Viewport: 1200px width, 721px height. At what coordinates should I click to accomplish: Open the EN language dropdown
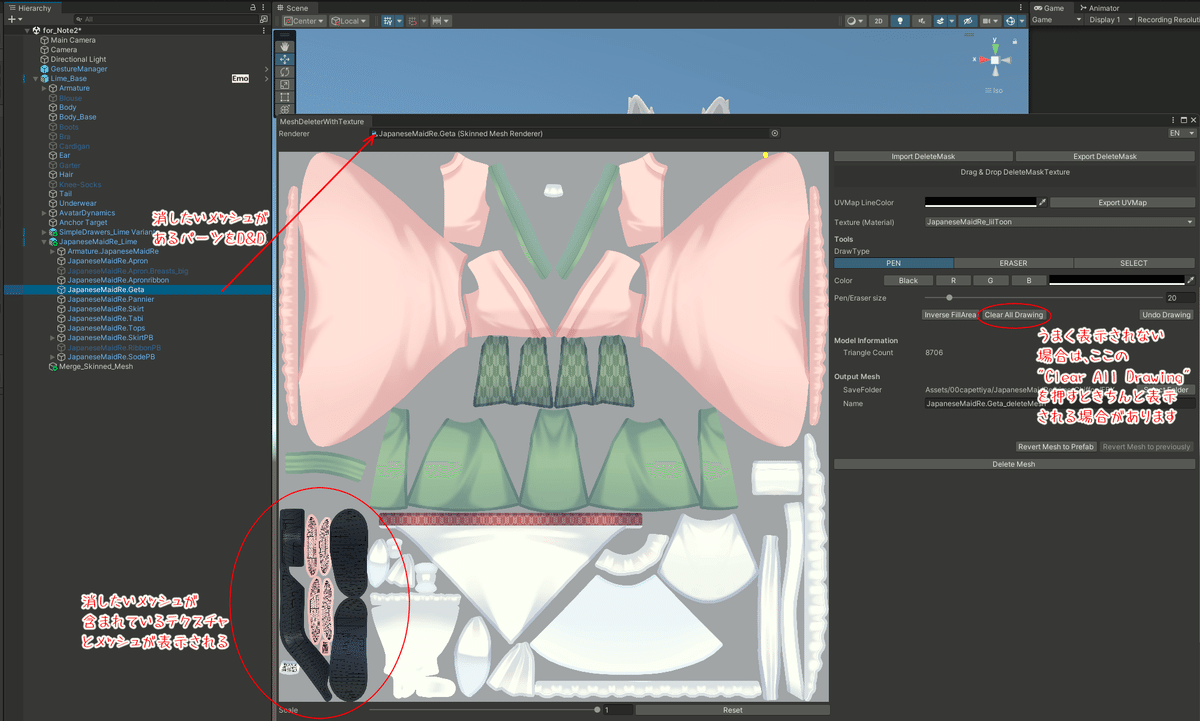tap(1181, 133)
